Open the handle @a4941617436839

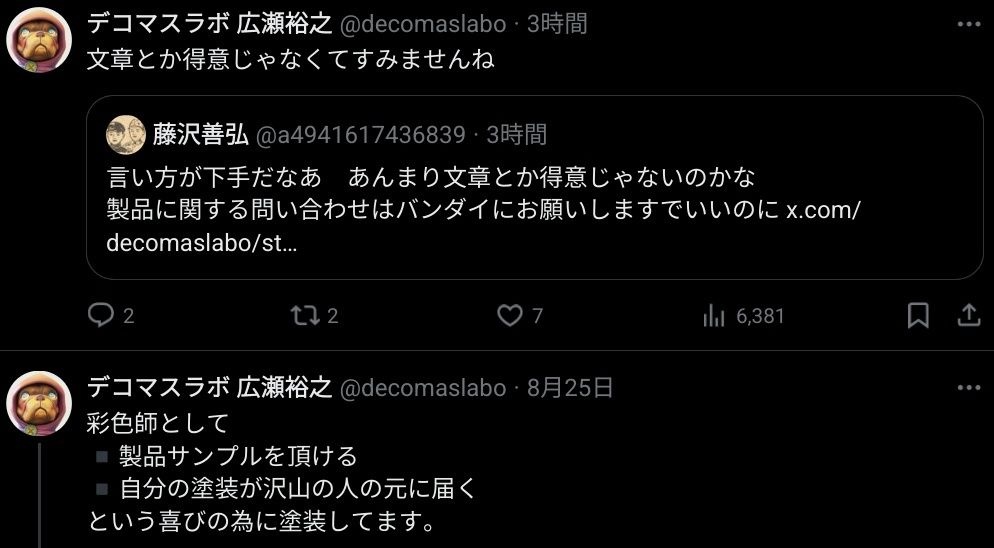point(360,135)
